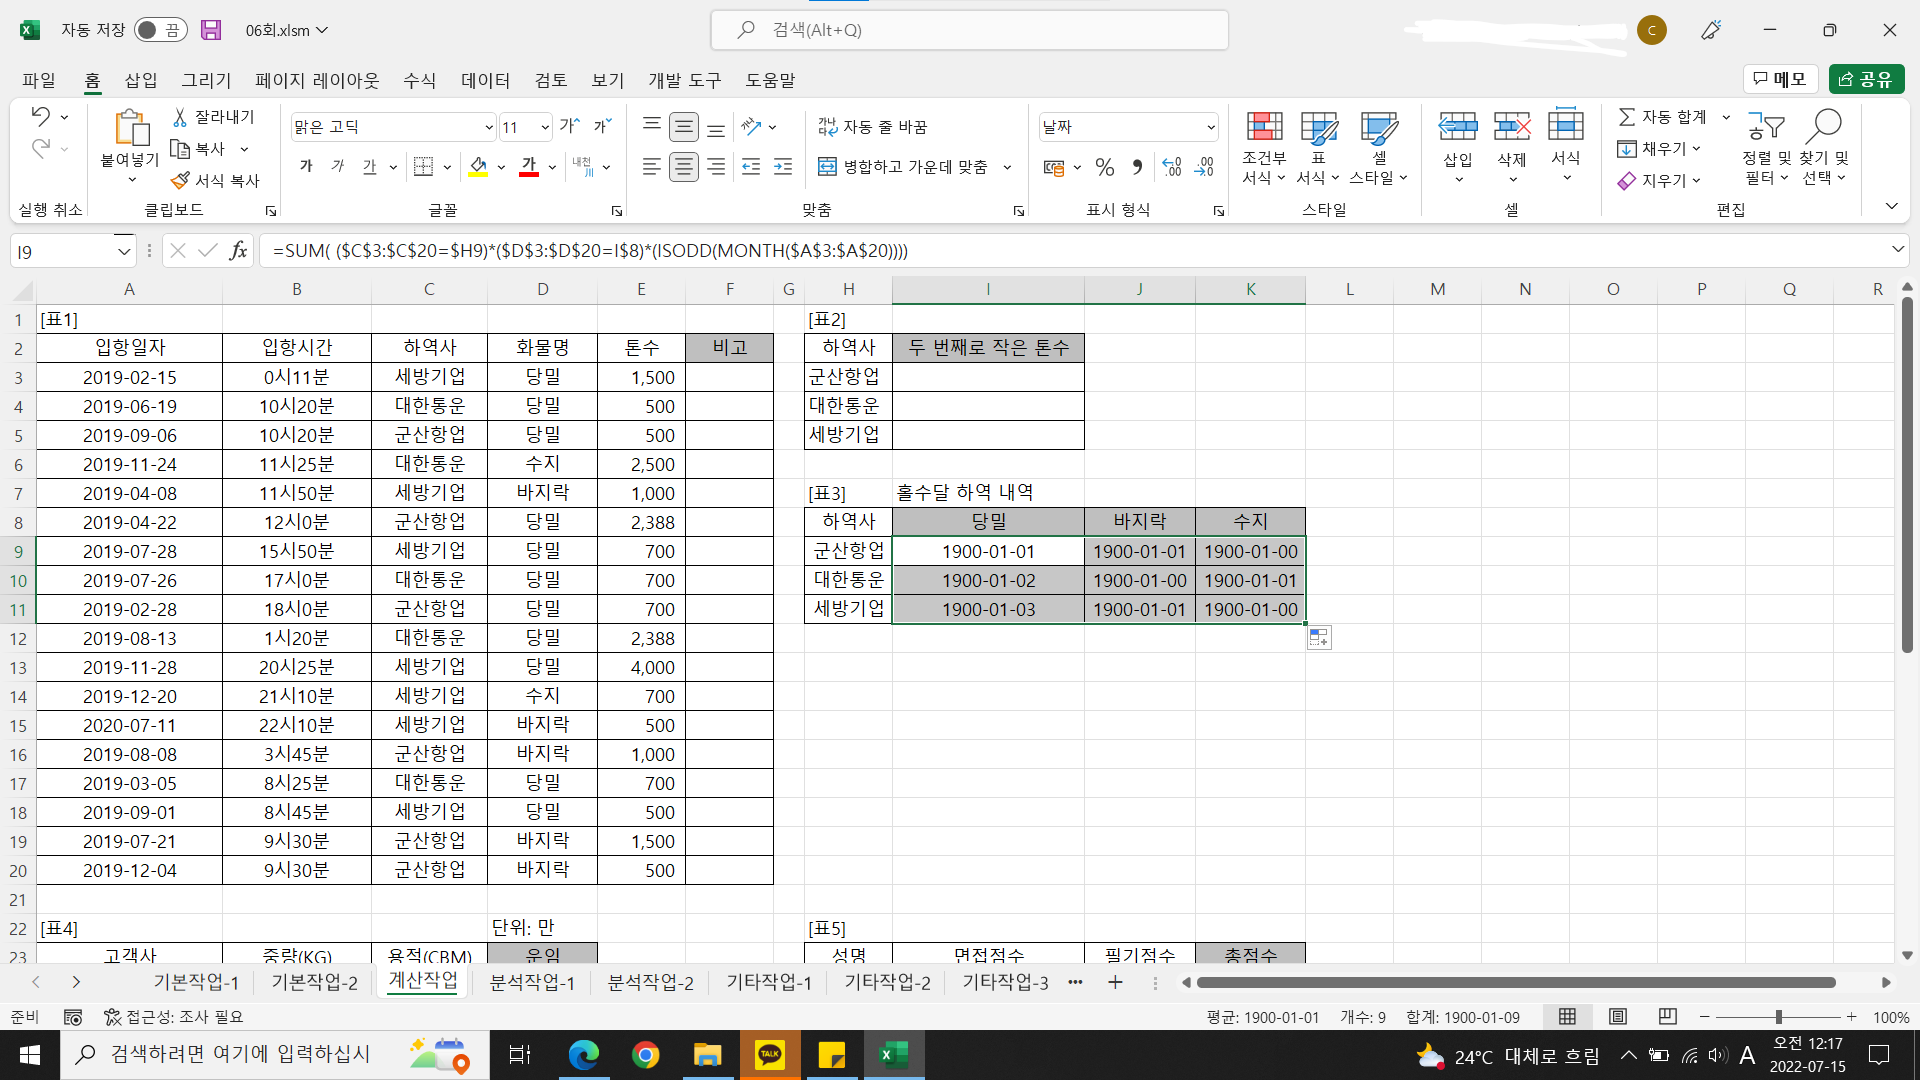Viewport: 1920px width, 1080px height.
Task: Click the AutoSum sigma icon
Action: (x=1627, y=117)
